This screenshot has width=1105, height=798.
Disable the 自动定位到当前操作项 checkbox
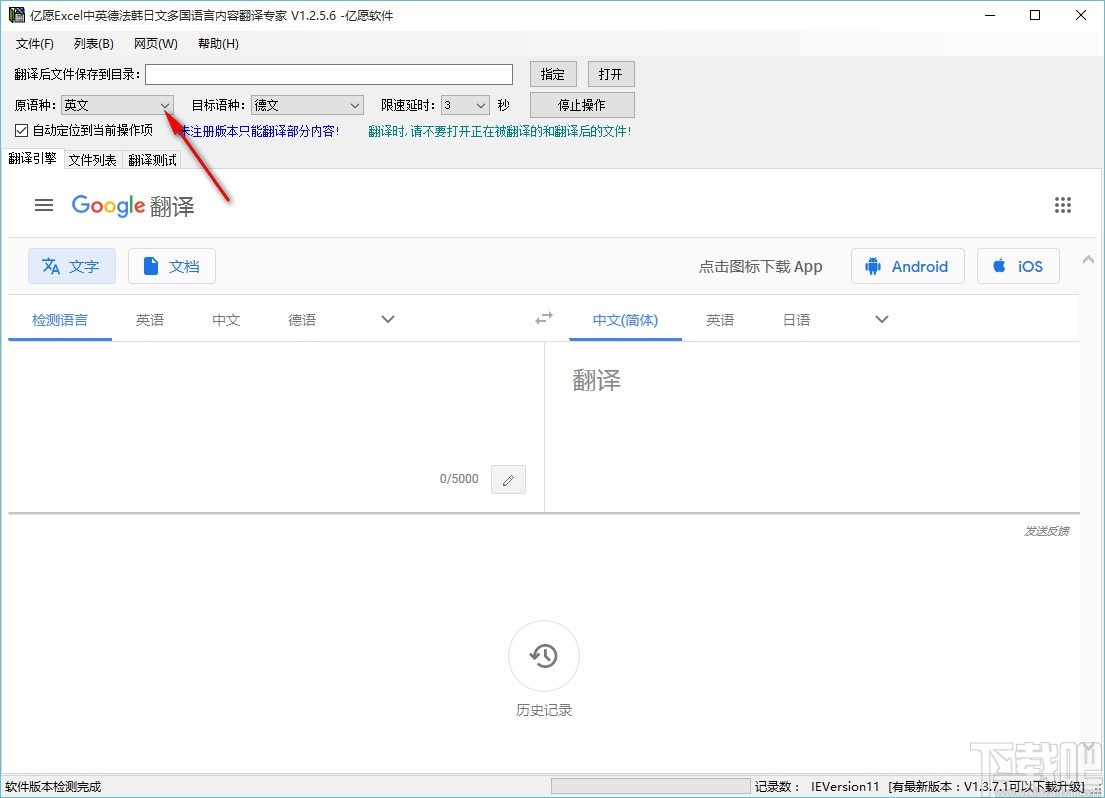pyautogui.click(x=21, y=130)
